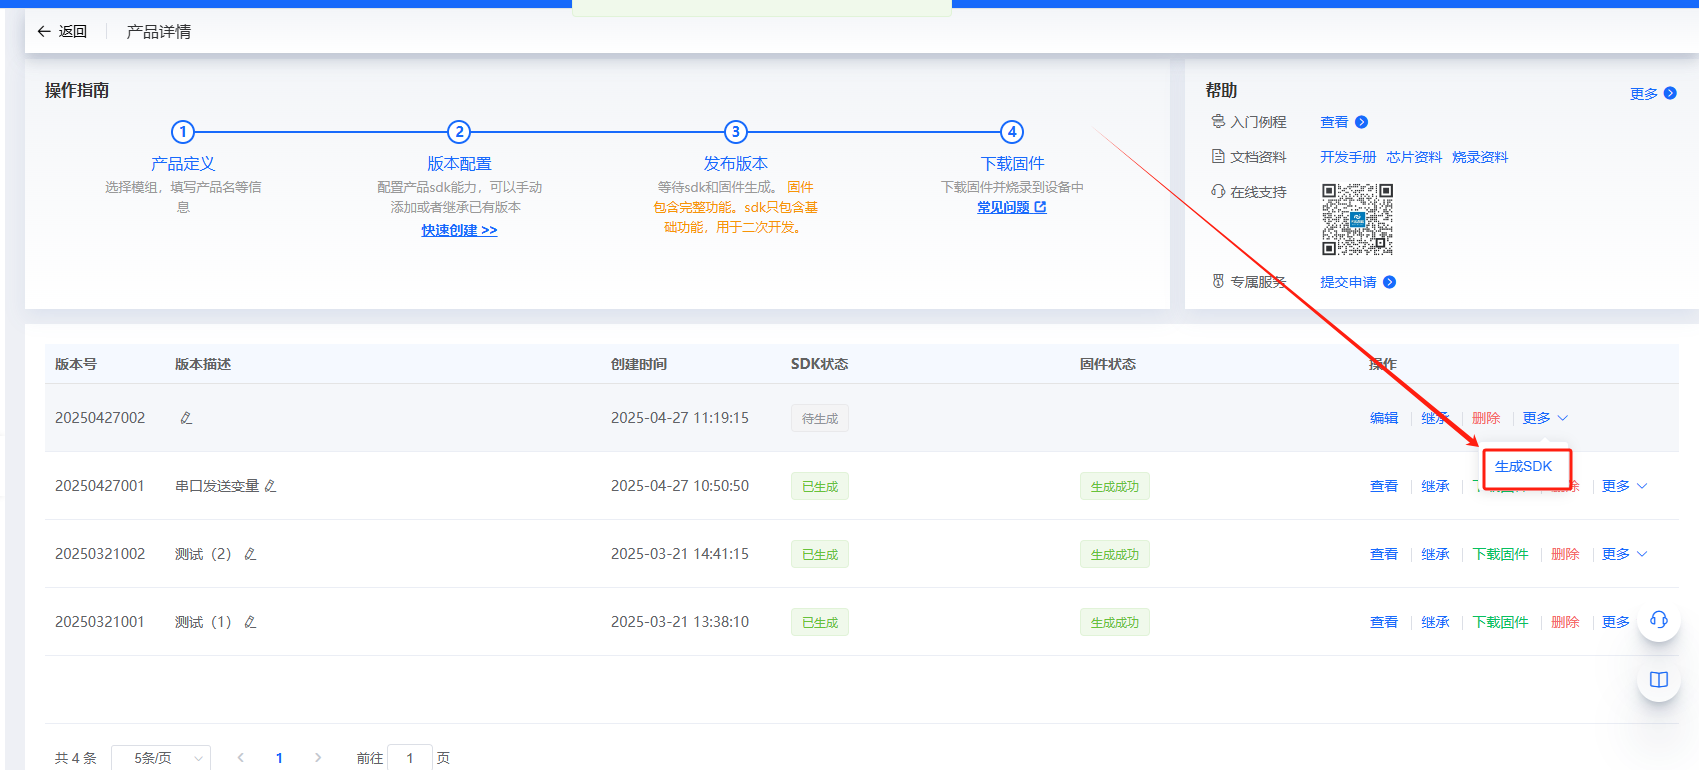Expand 更多 dropdown for version 20250321002
Viewport: 1699px width, 770px height.
coord(1624,554)
